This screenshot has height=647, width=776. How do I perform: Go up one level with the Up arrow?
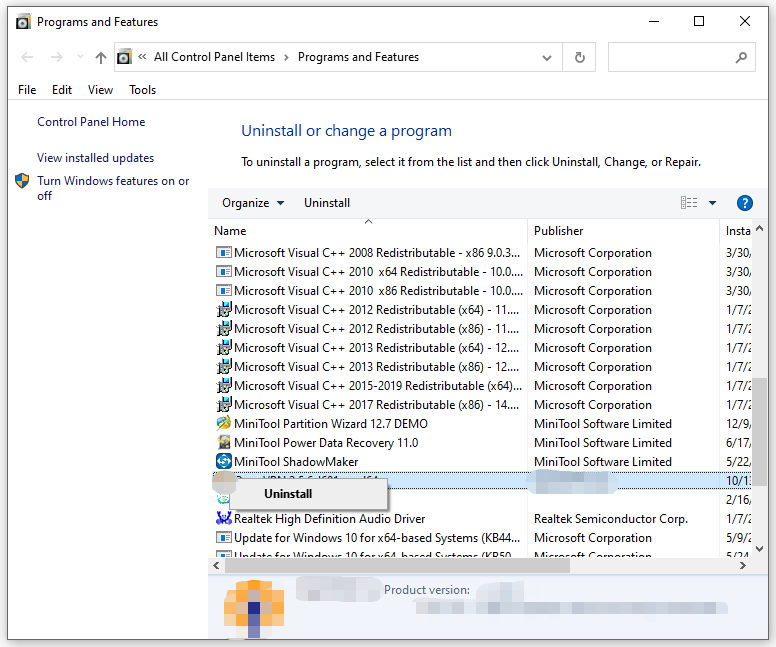tap(101, 57)
